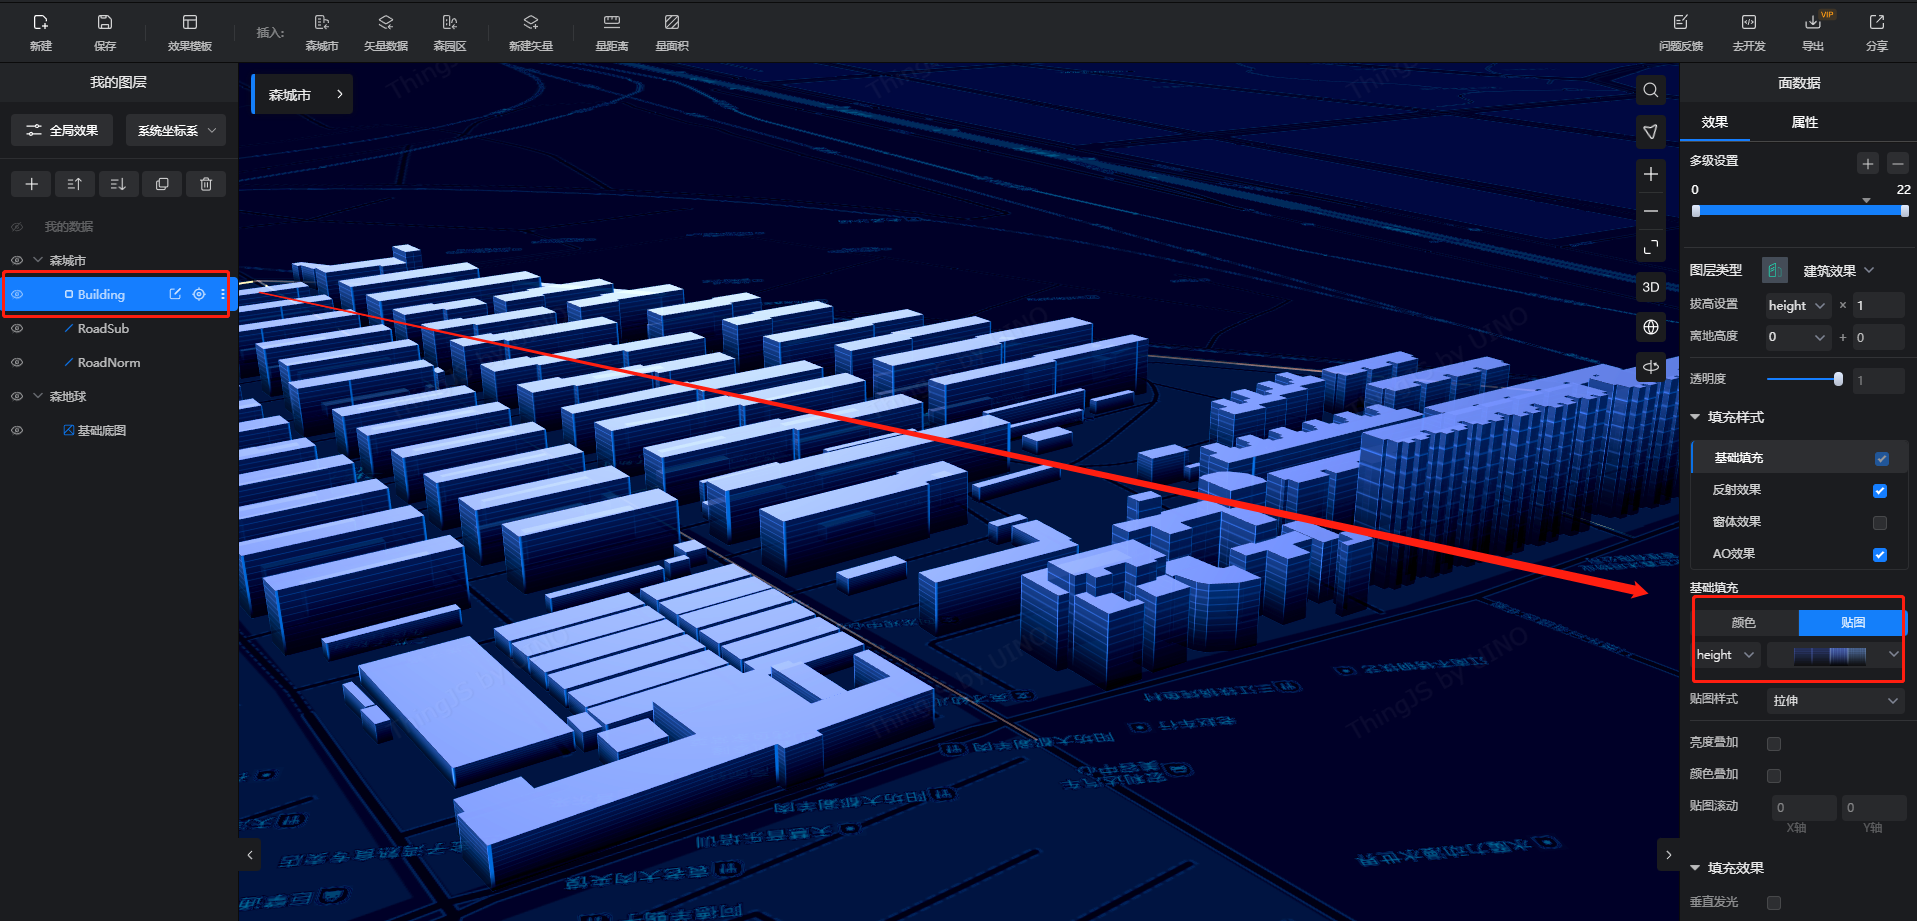
Task: Collapse the 填充样式 section
Action: point(1696,417)
